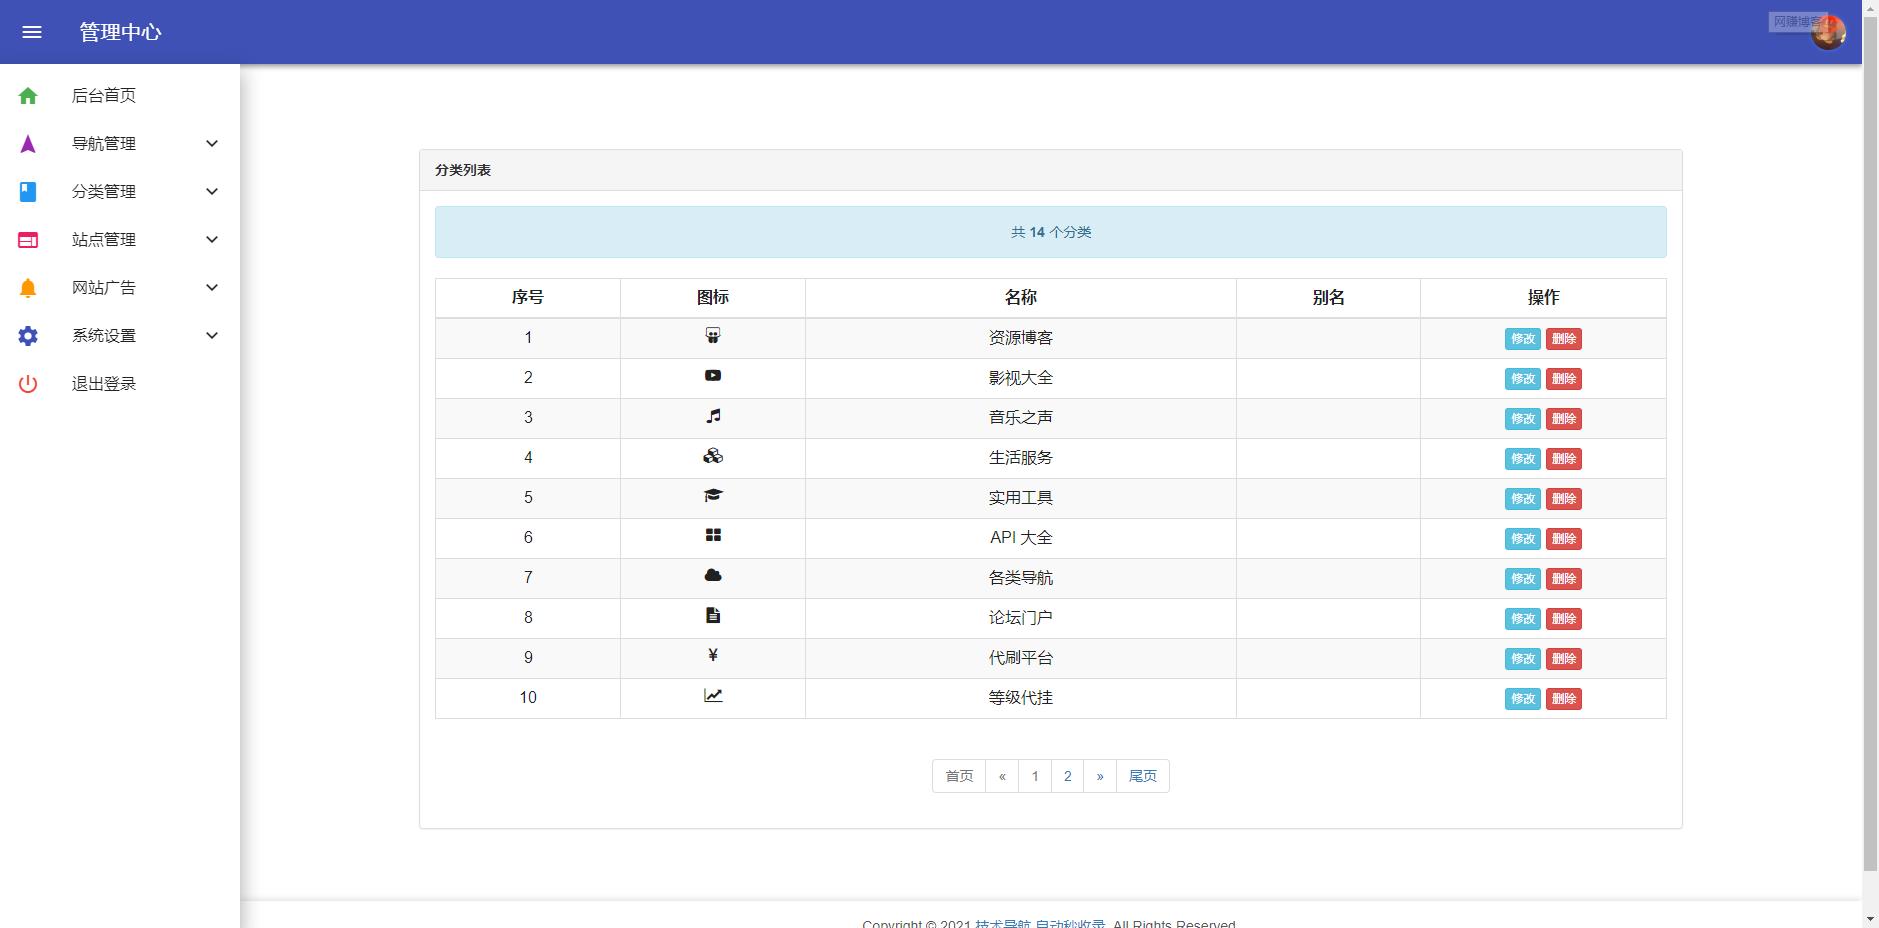1879x928 pixels.
Task: Edit the 等级代挂 category
Action: pos(1523,699)
